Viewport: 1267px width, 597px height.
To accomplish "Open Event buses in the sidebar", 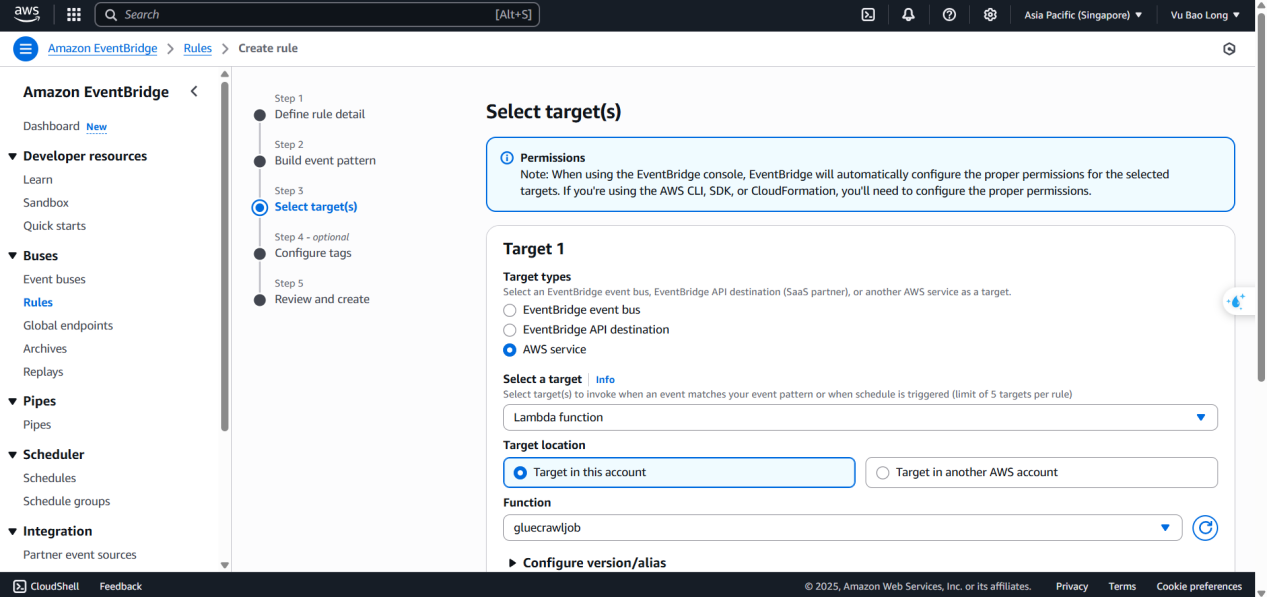I will tap(55, 279).
